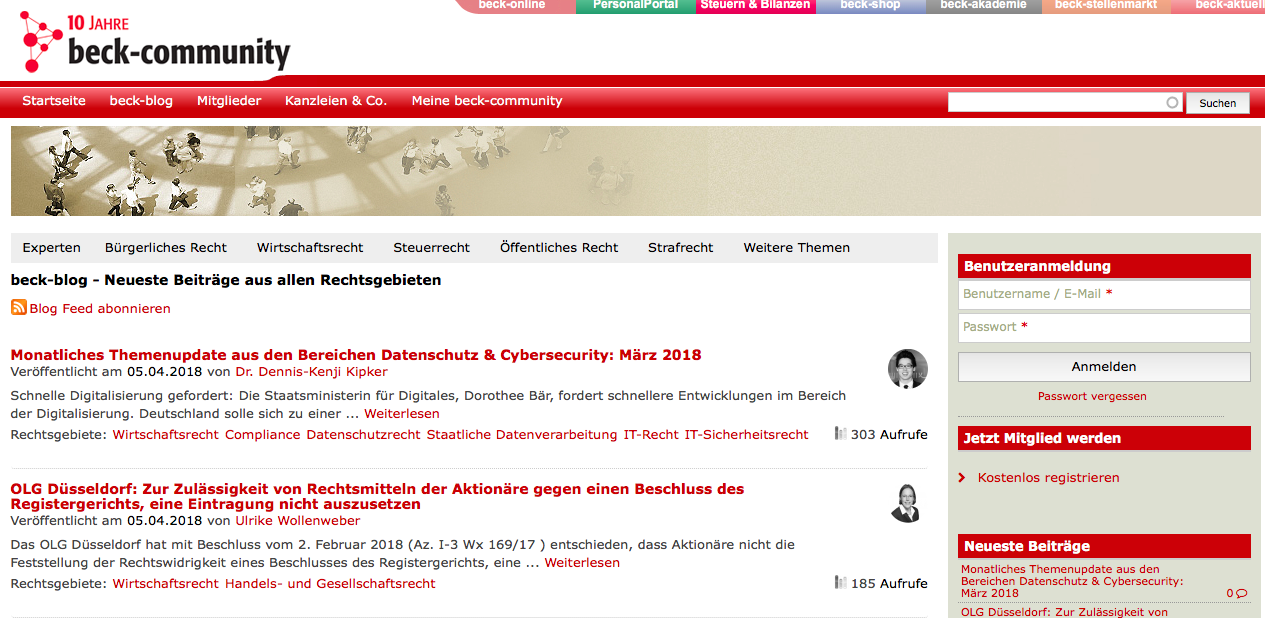Viewport: 1265px width, 618px height.
Task: Go to Startseite in the main menu
Action: tap(54, 101)
